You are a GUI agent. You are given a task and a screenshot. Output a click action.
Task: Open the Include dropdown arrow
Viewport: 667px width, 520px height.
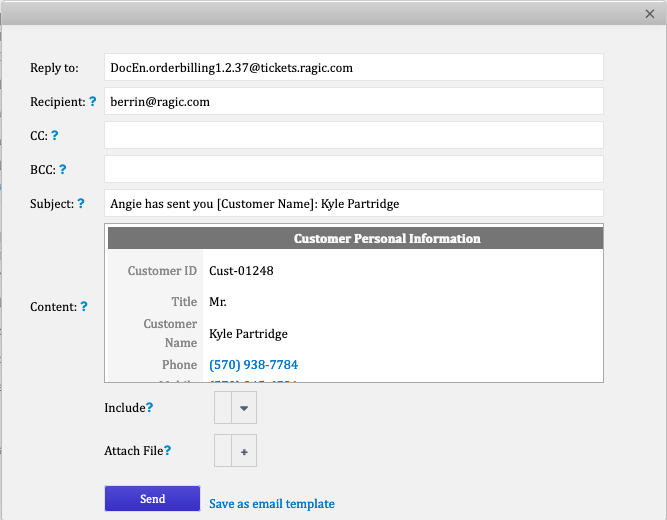tap(244, 408)
